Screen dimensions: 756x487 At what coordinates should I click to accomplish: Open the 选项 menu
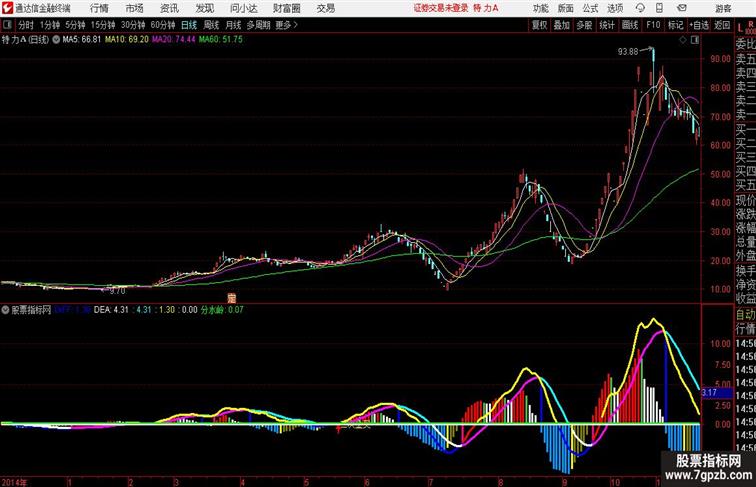(x=615, y=8)
